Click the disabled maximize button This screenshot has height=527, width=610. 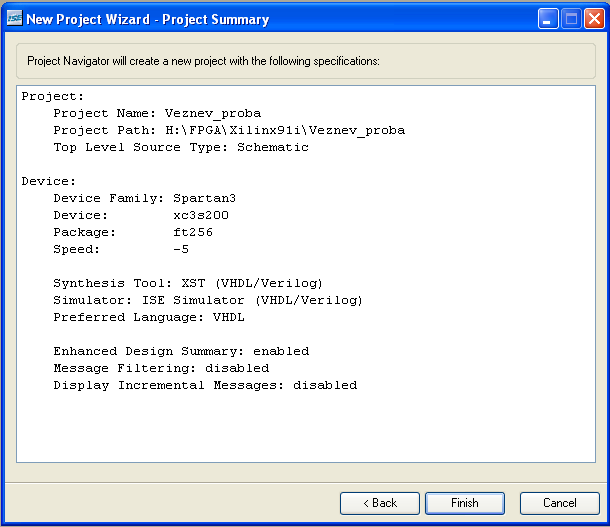pyautogui.click(x=571, y=19)
